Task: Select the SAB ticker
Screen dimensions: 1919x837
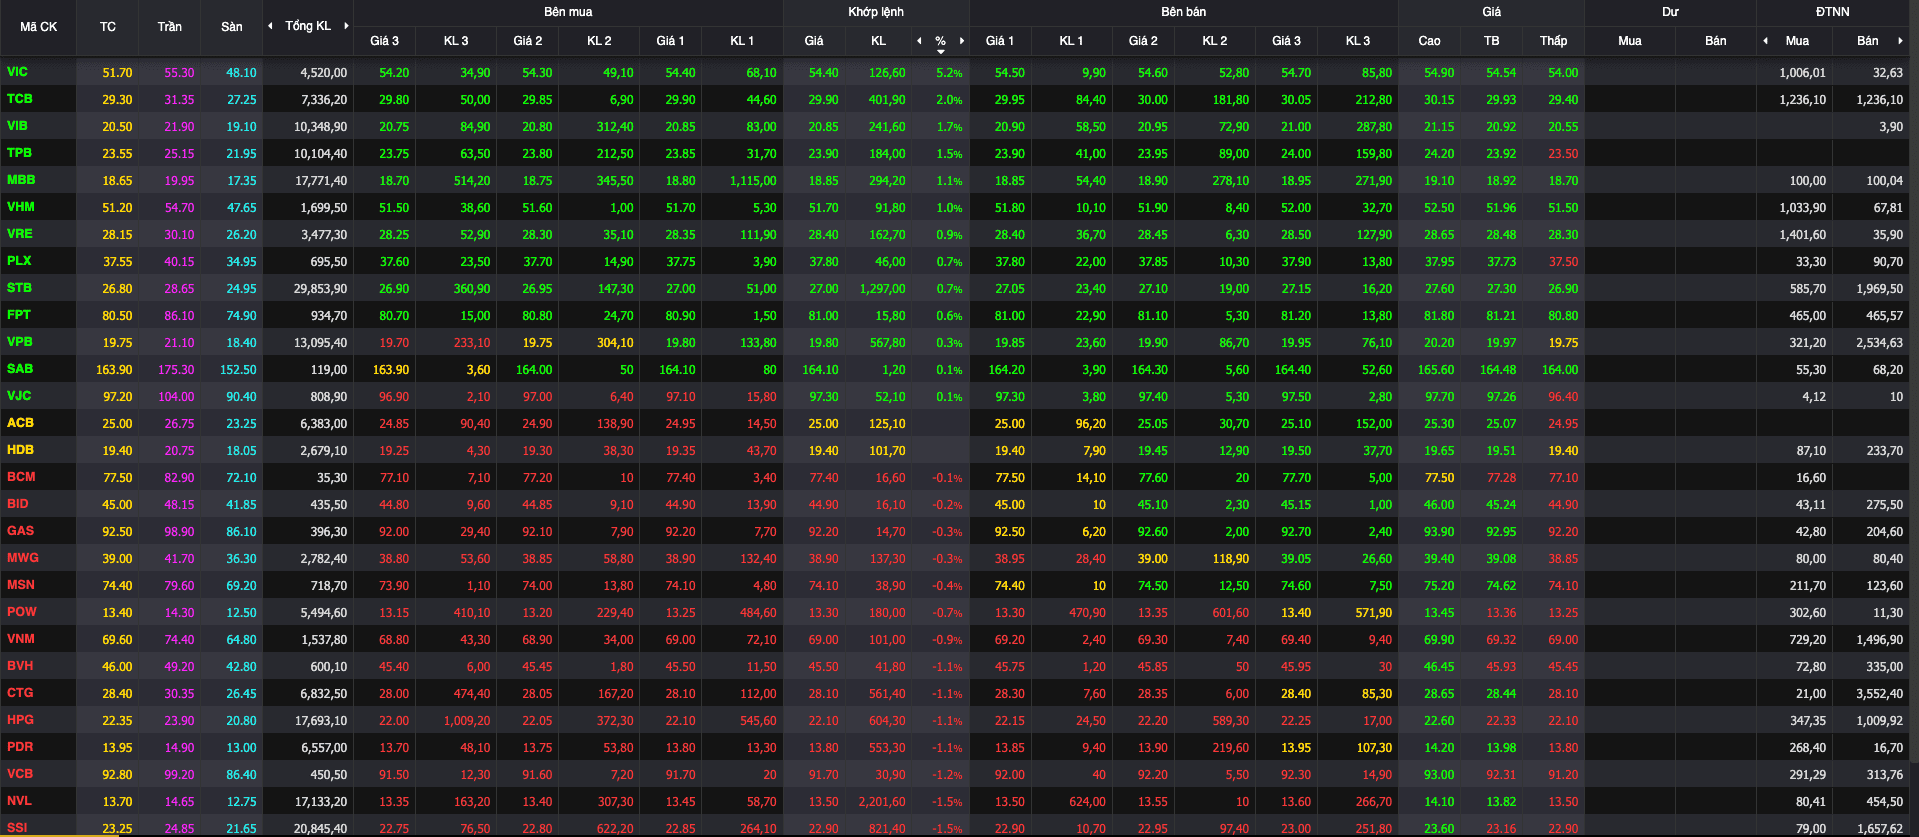Action: click(x=20, y=369)
